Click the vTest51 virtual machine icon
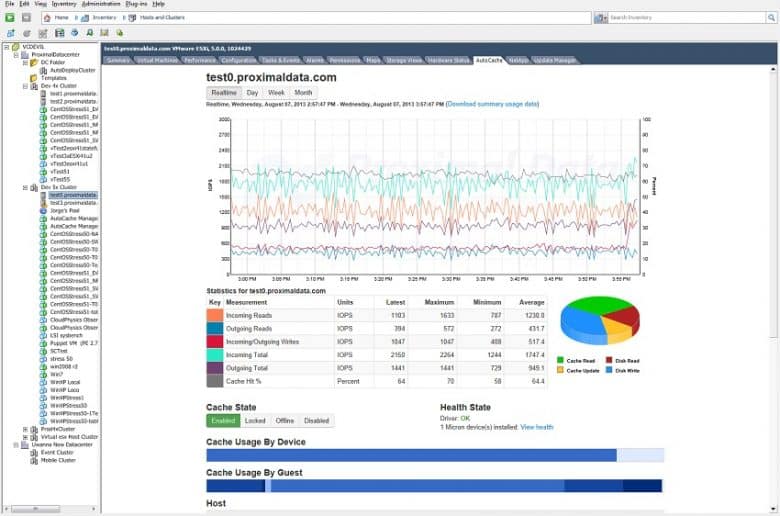780x516 pixels. click(43, 172)
